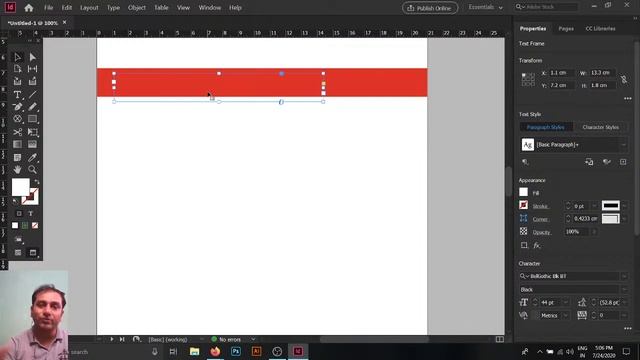Viewport: 640px width, 360px height.
Task: Click the Adobe Stock search field
Action: 547,7
